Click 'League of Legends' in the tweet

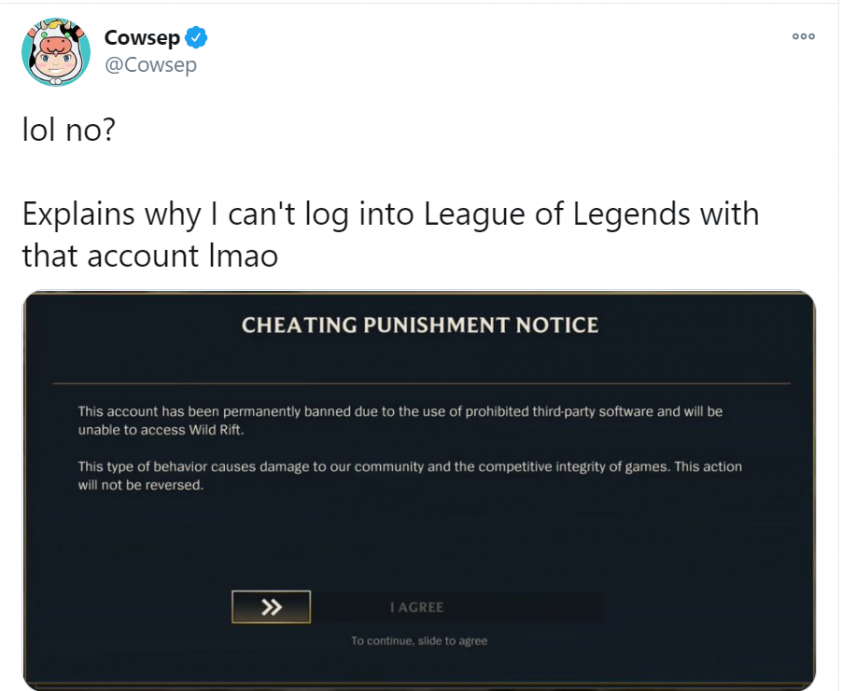click(x=558, y=214)
